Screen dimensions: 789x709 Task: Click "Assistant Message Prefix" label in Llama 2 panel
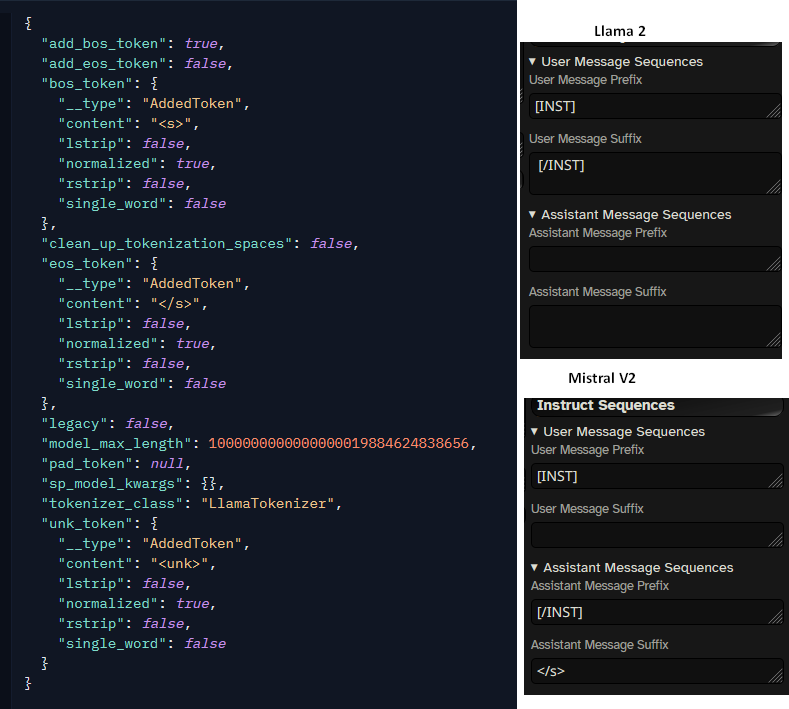pos(598,232)
